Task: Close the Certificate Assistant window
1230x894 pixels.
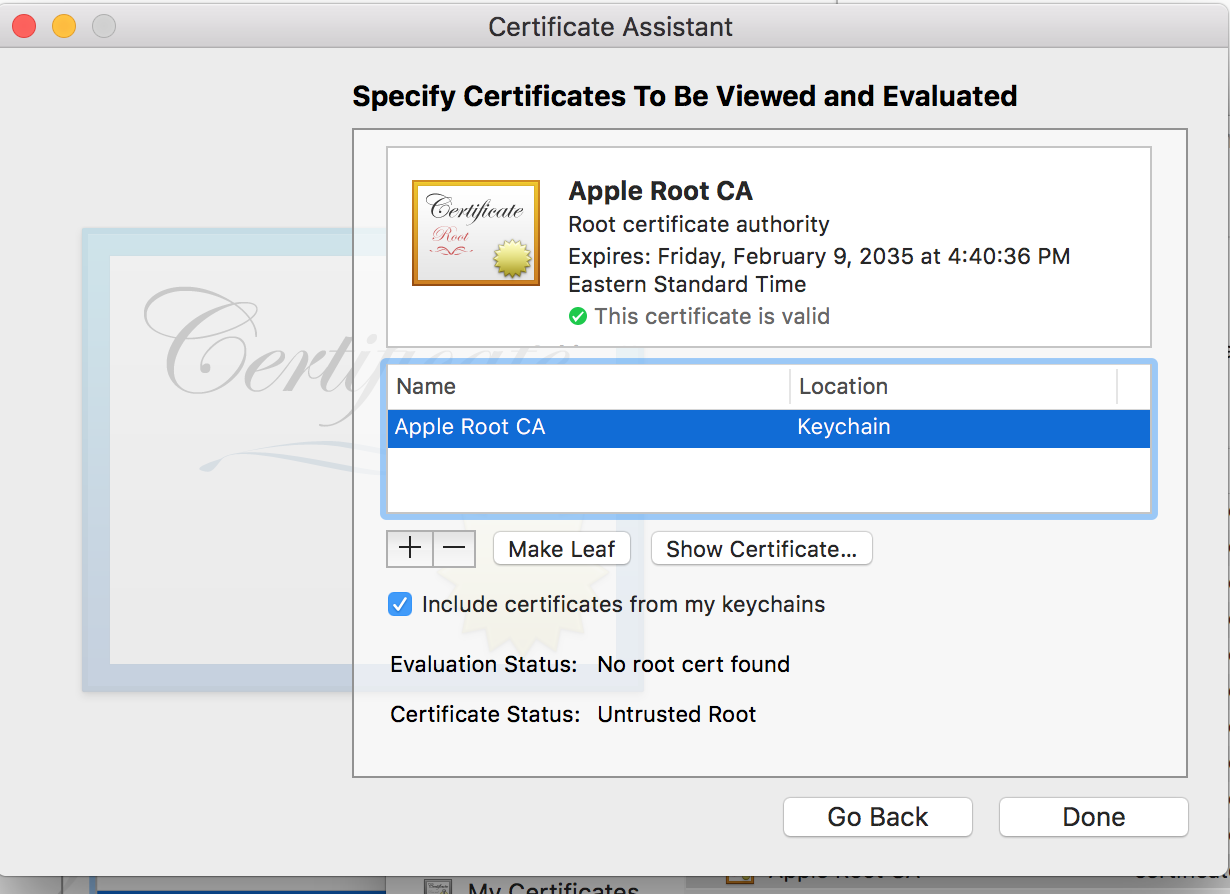Action: tap(24, 26)
